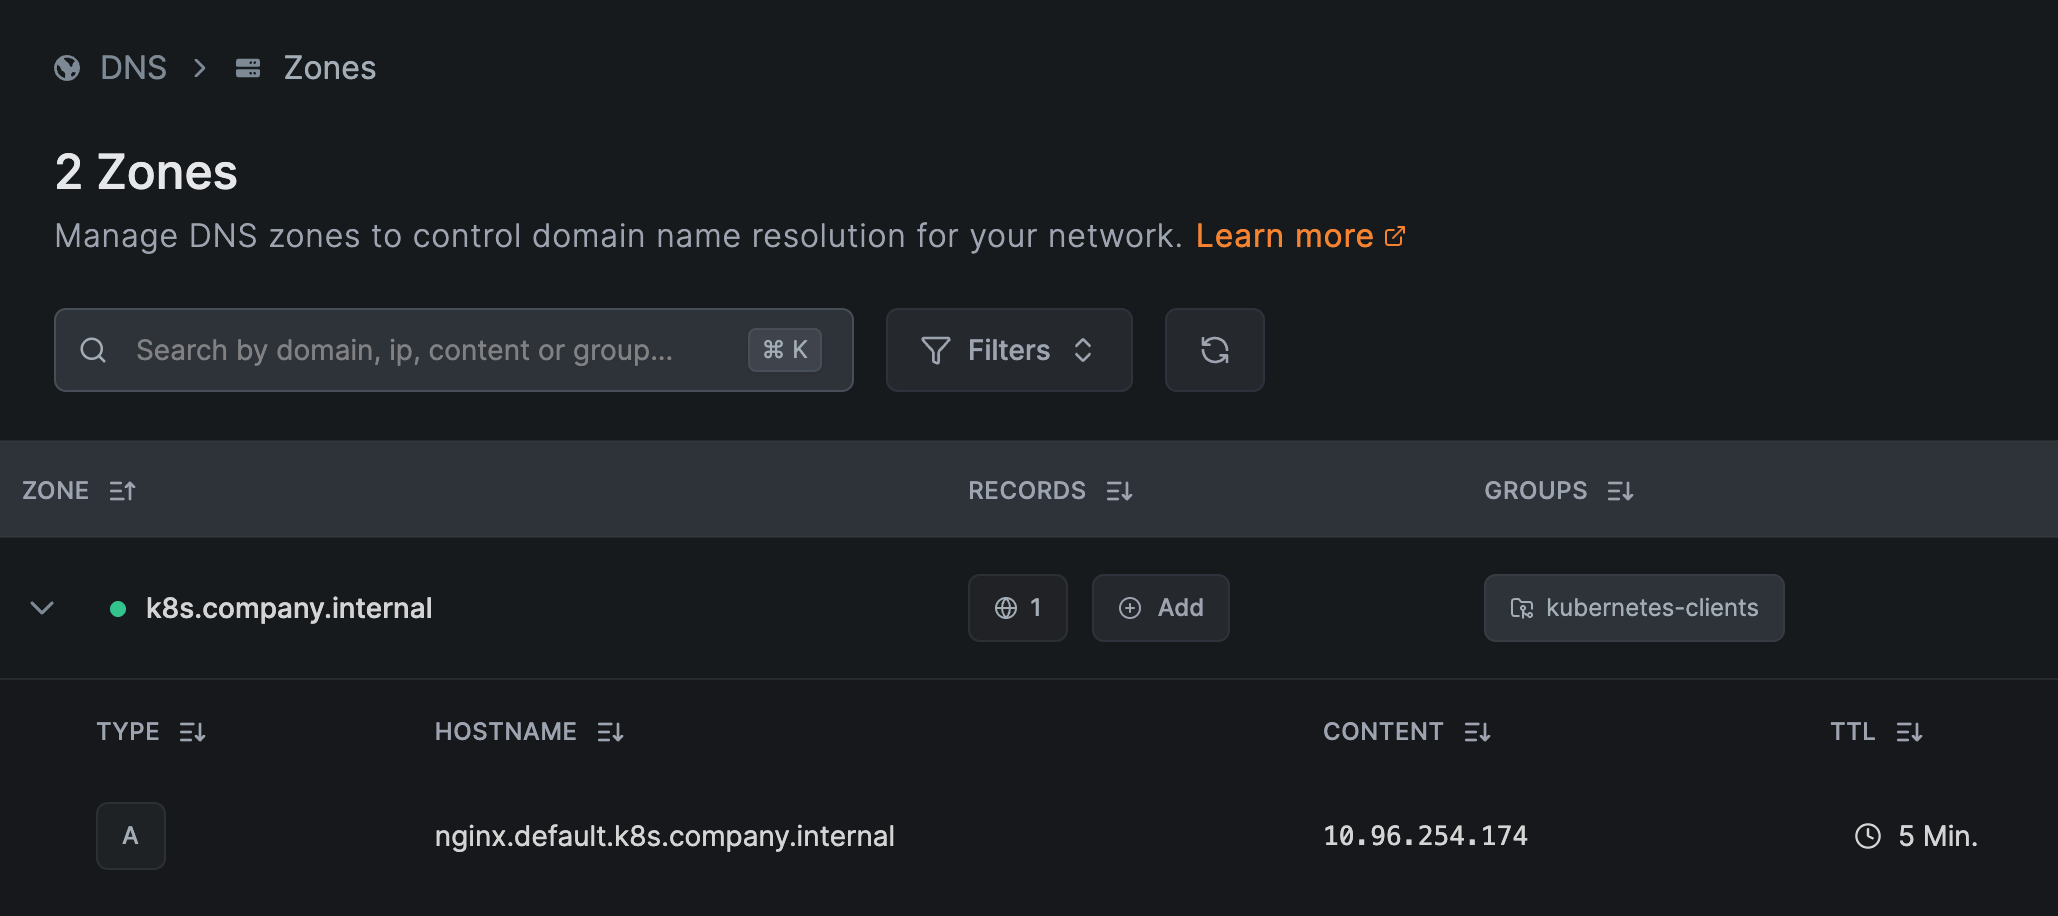
Task: Click the ⌘ K shortcut badge
Action: click(785, 350)
